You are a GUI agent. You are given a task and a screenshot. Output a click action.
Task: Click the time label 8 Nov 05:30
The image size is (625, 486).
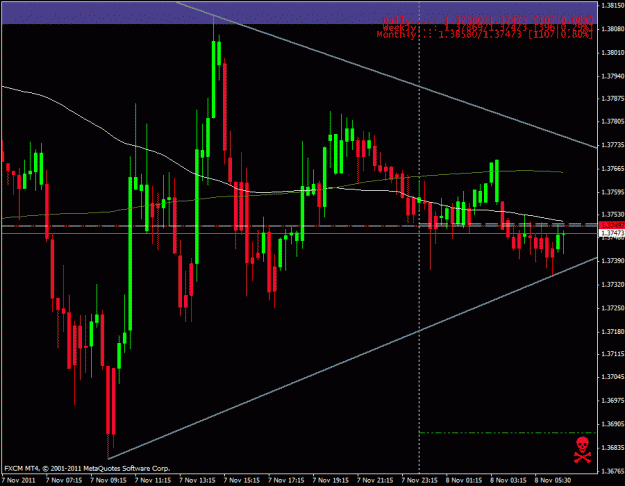coord(553,480)
